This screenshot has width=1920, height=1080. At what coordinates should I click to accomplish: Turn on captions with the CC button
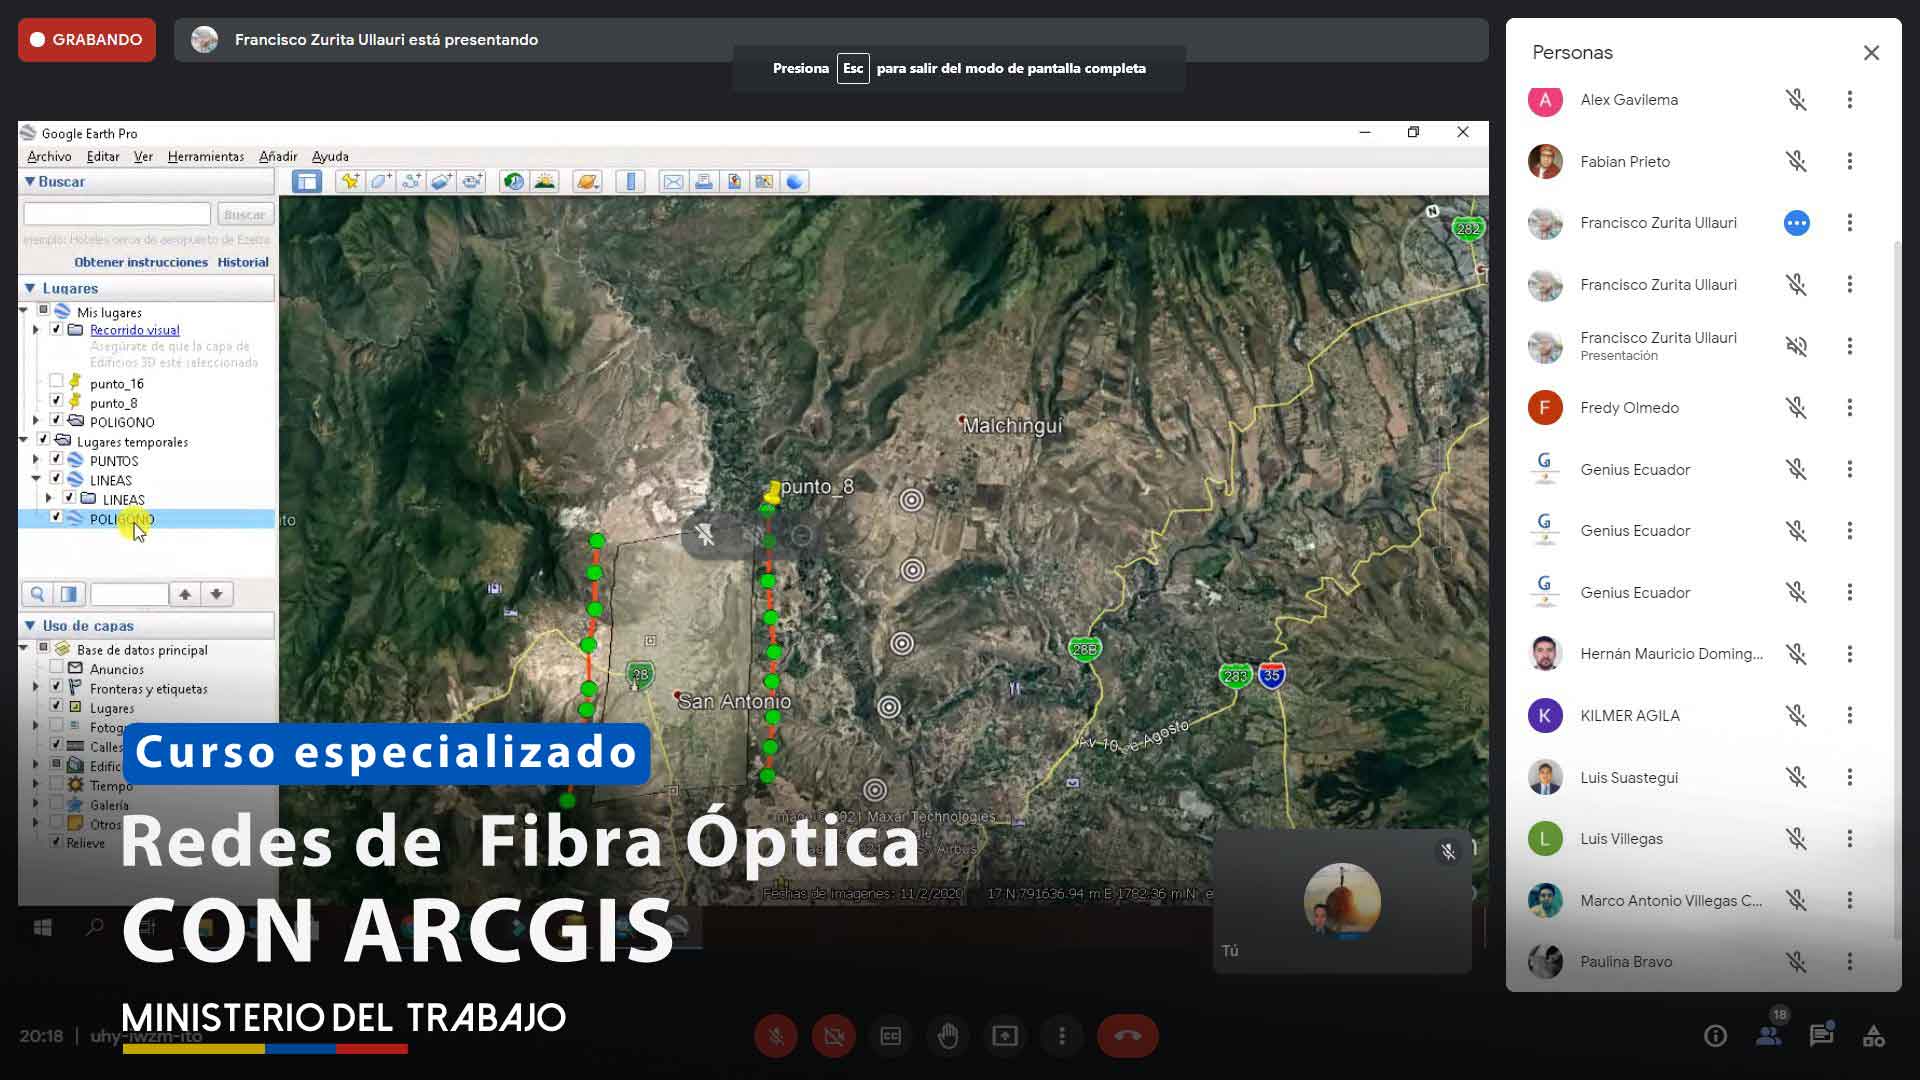pos(891,1036)
